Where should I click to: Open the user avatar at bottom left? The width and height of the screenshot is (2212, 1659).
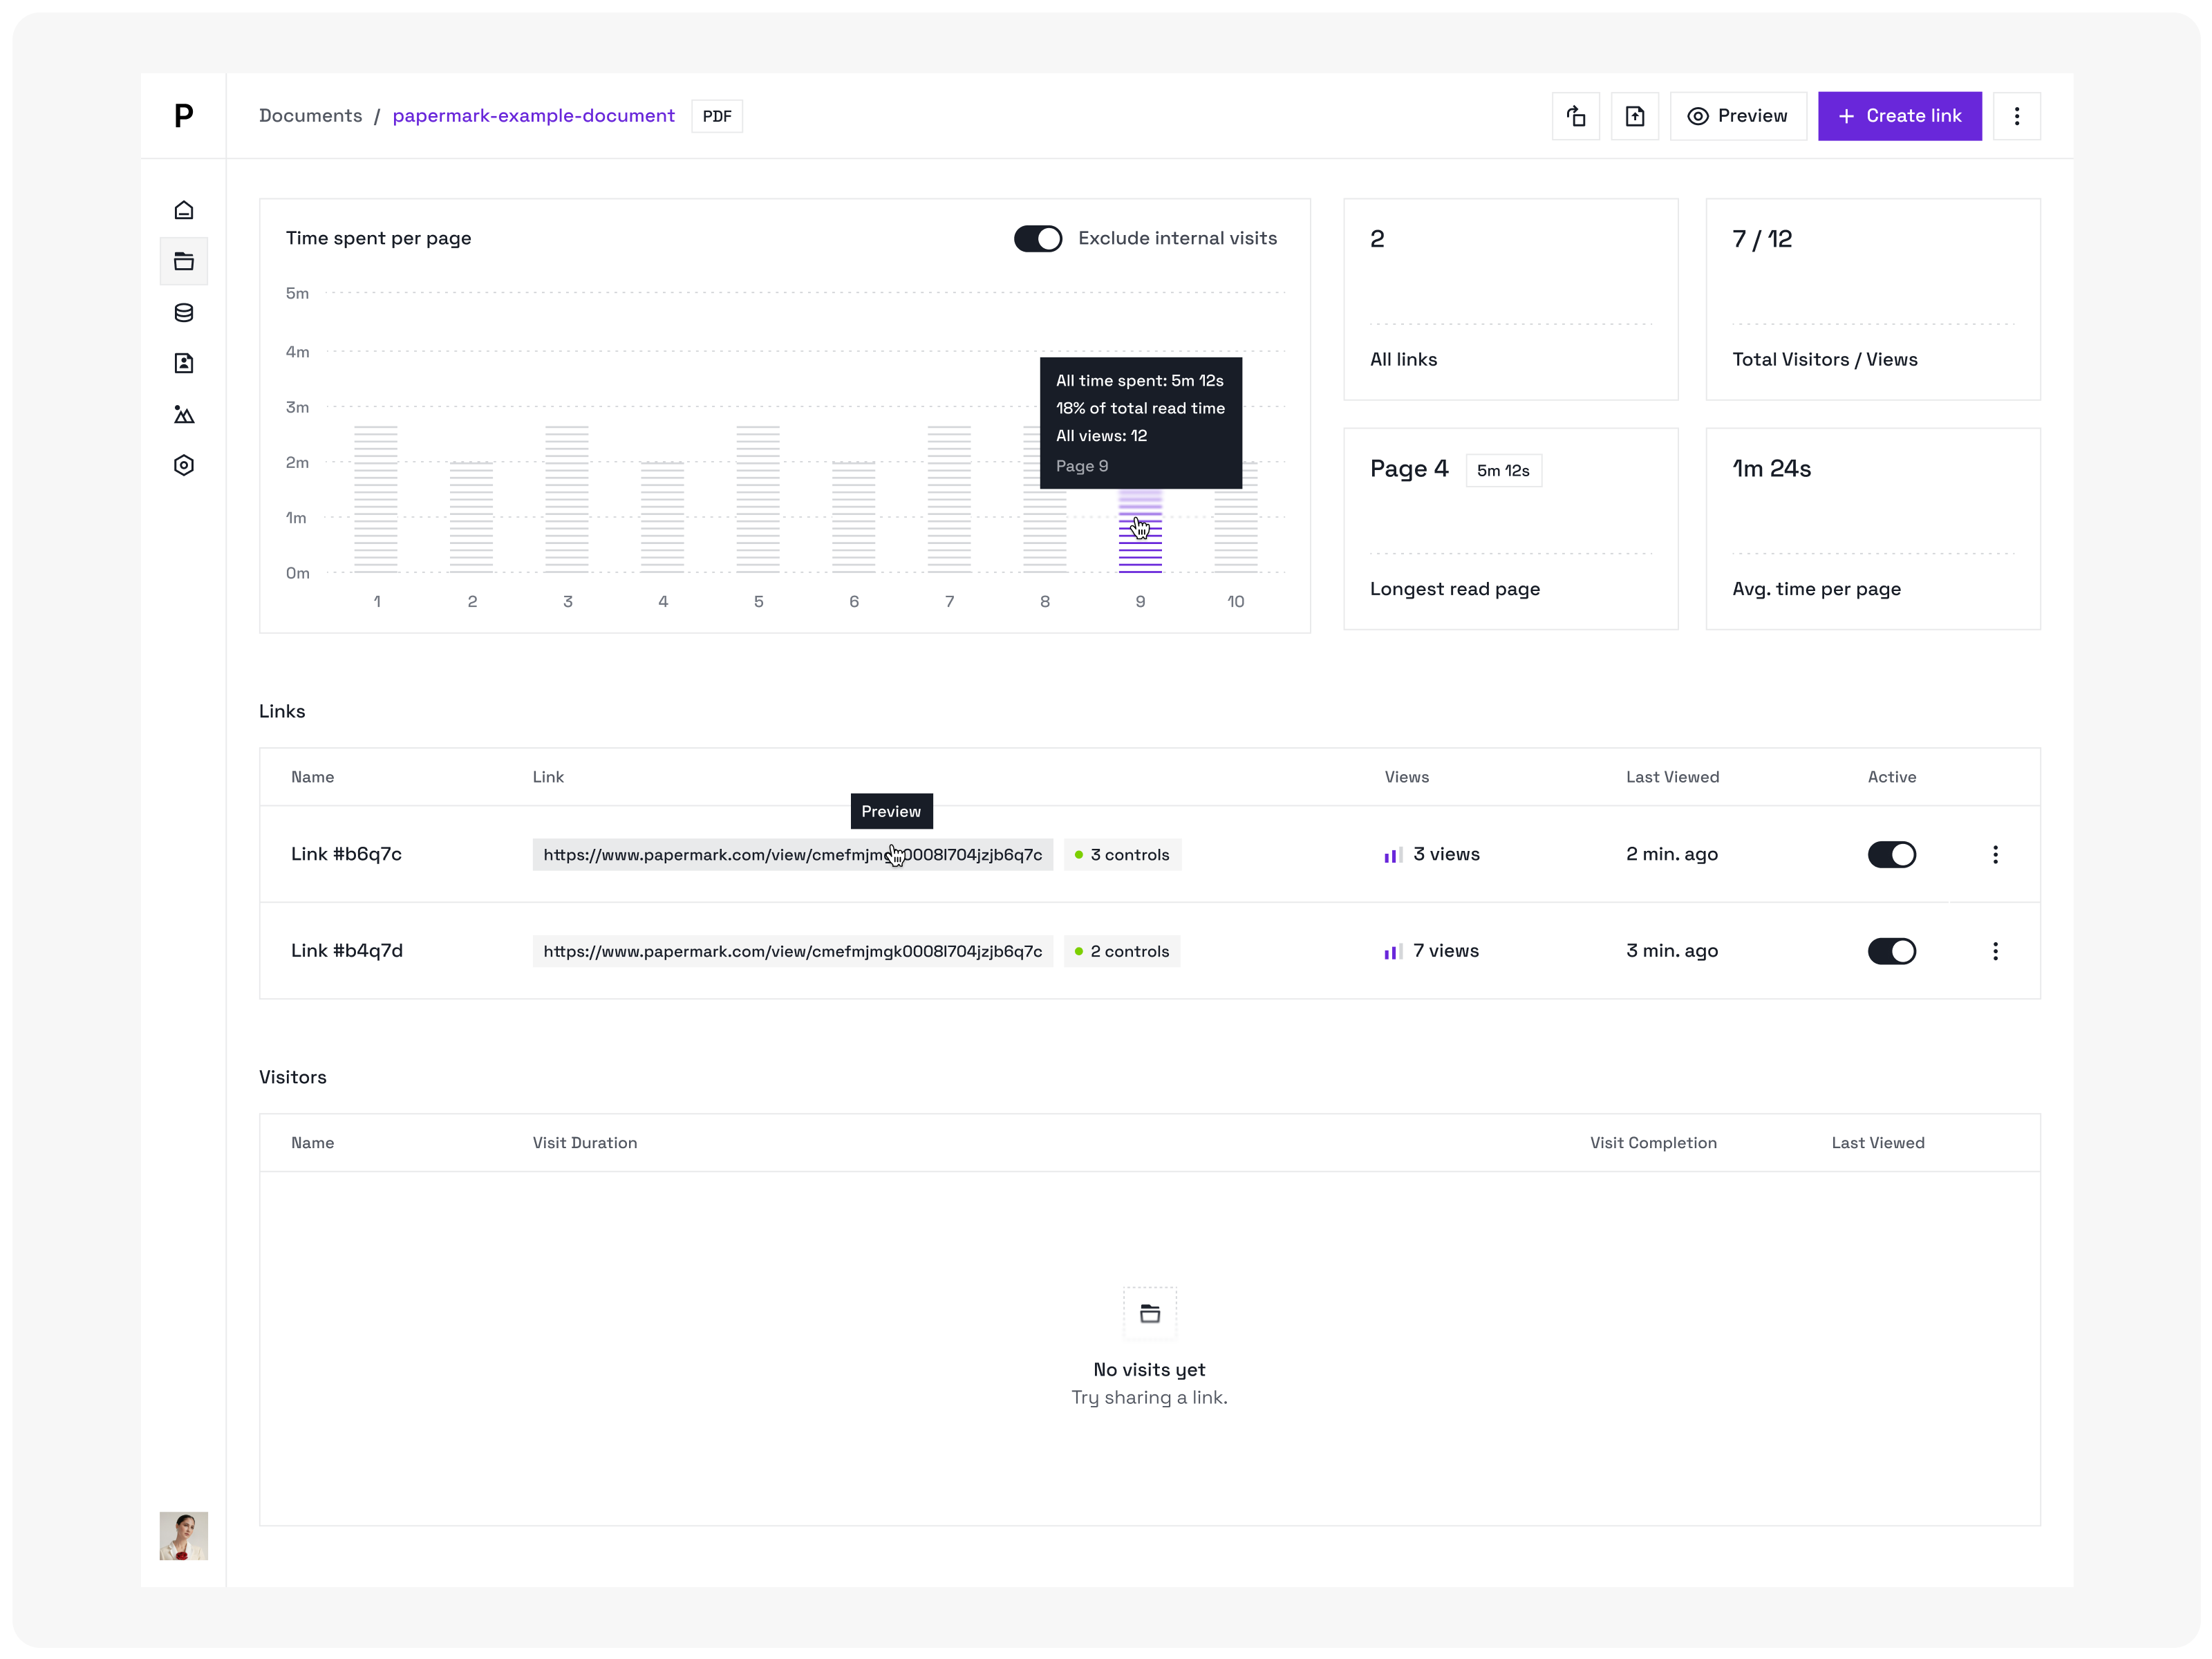click(184, 1537)
